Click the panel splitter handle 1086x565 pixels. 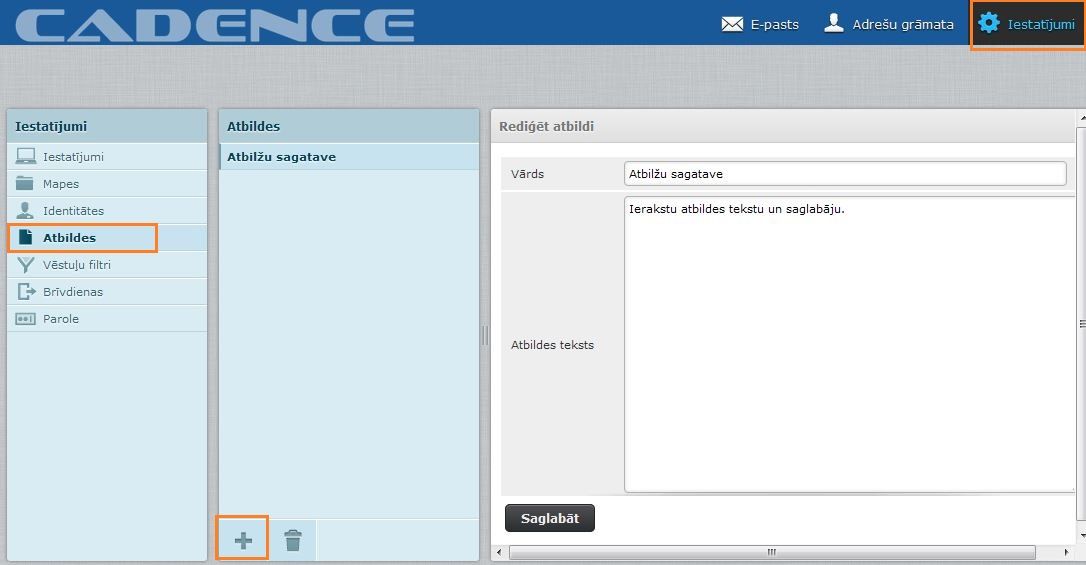point(485,335)
